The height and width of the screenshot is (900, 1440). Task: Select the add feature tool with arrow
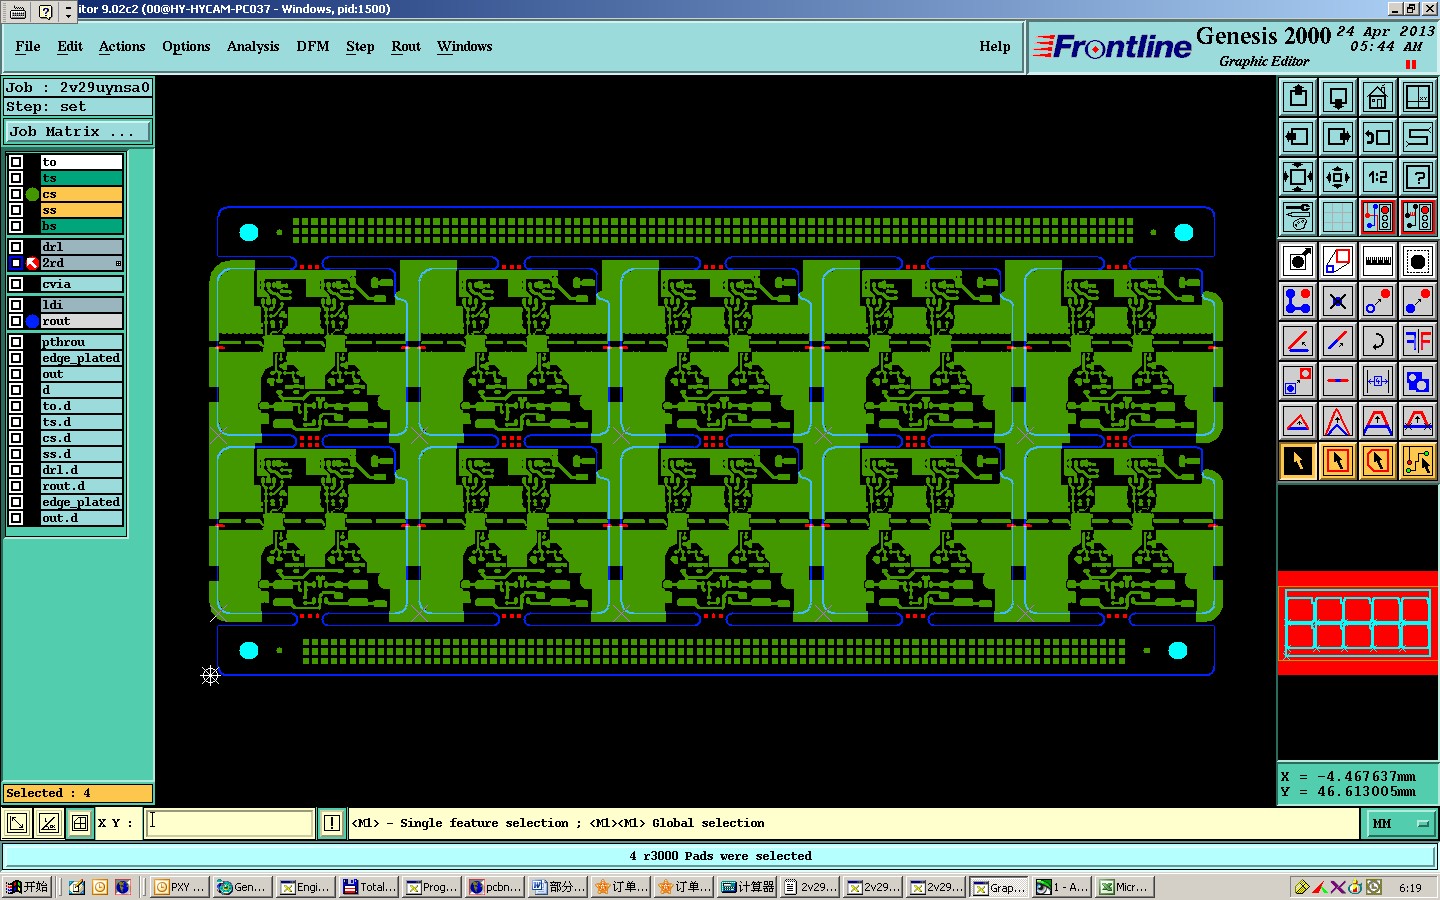pos(1298,262)
